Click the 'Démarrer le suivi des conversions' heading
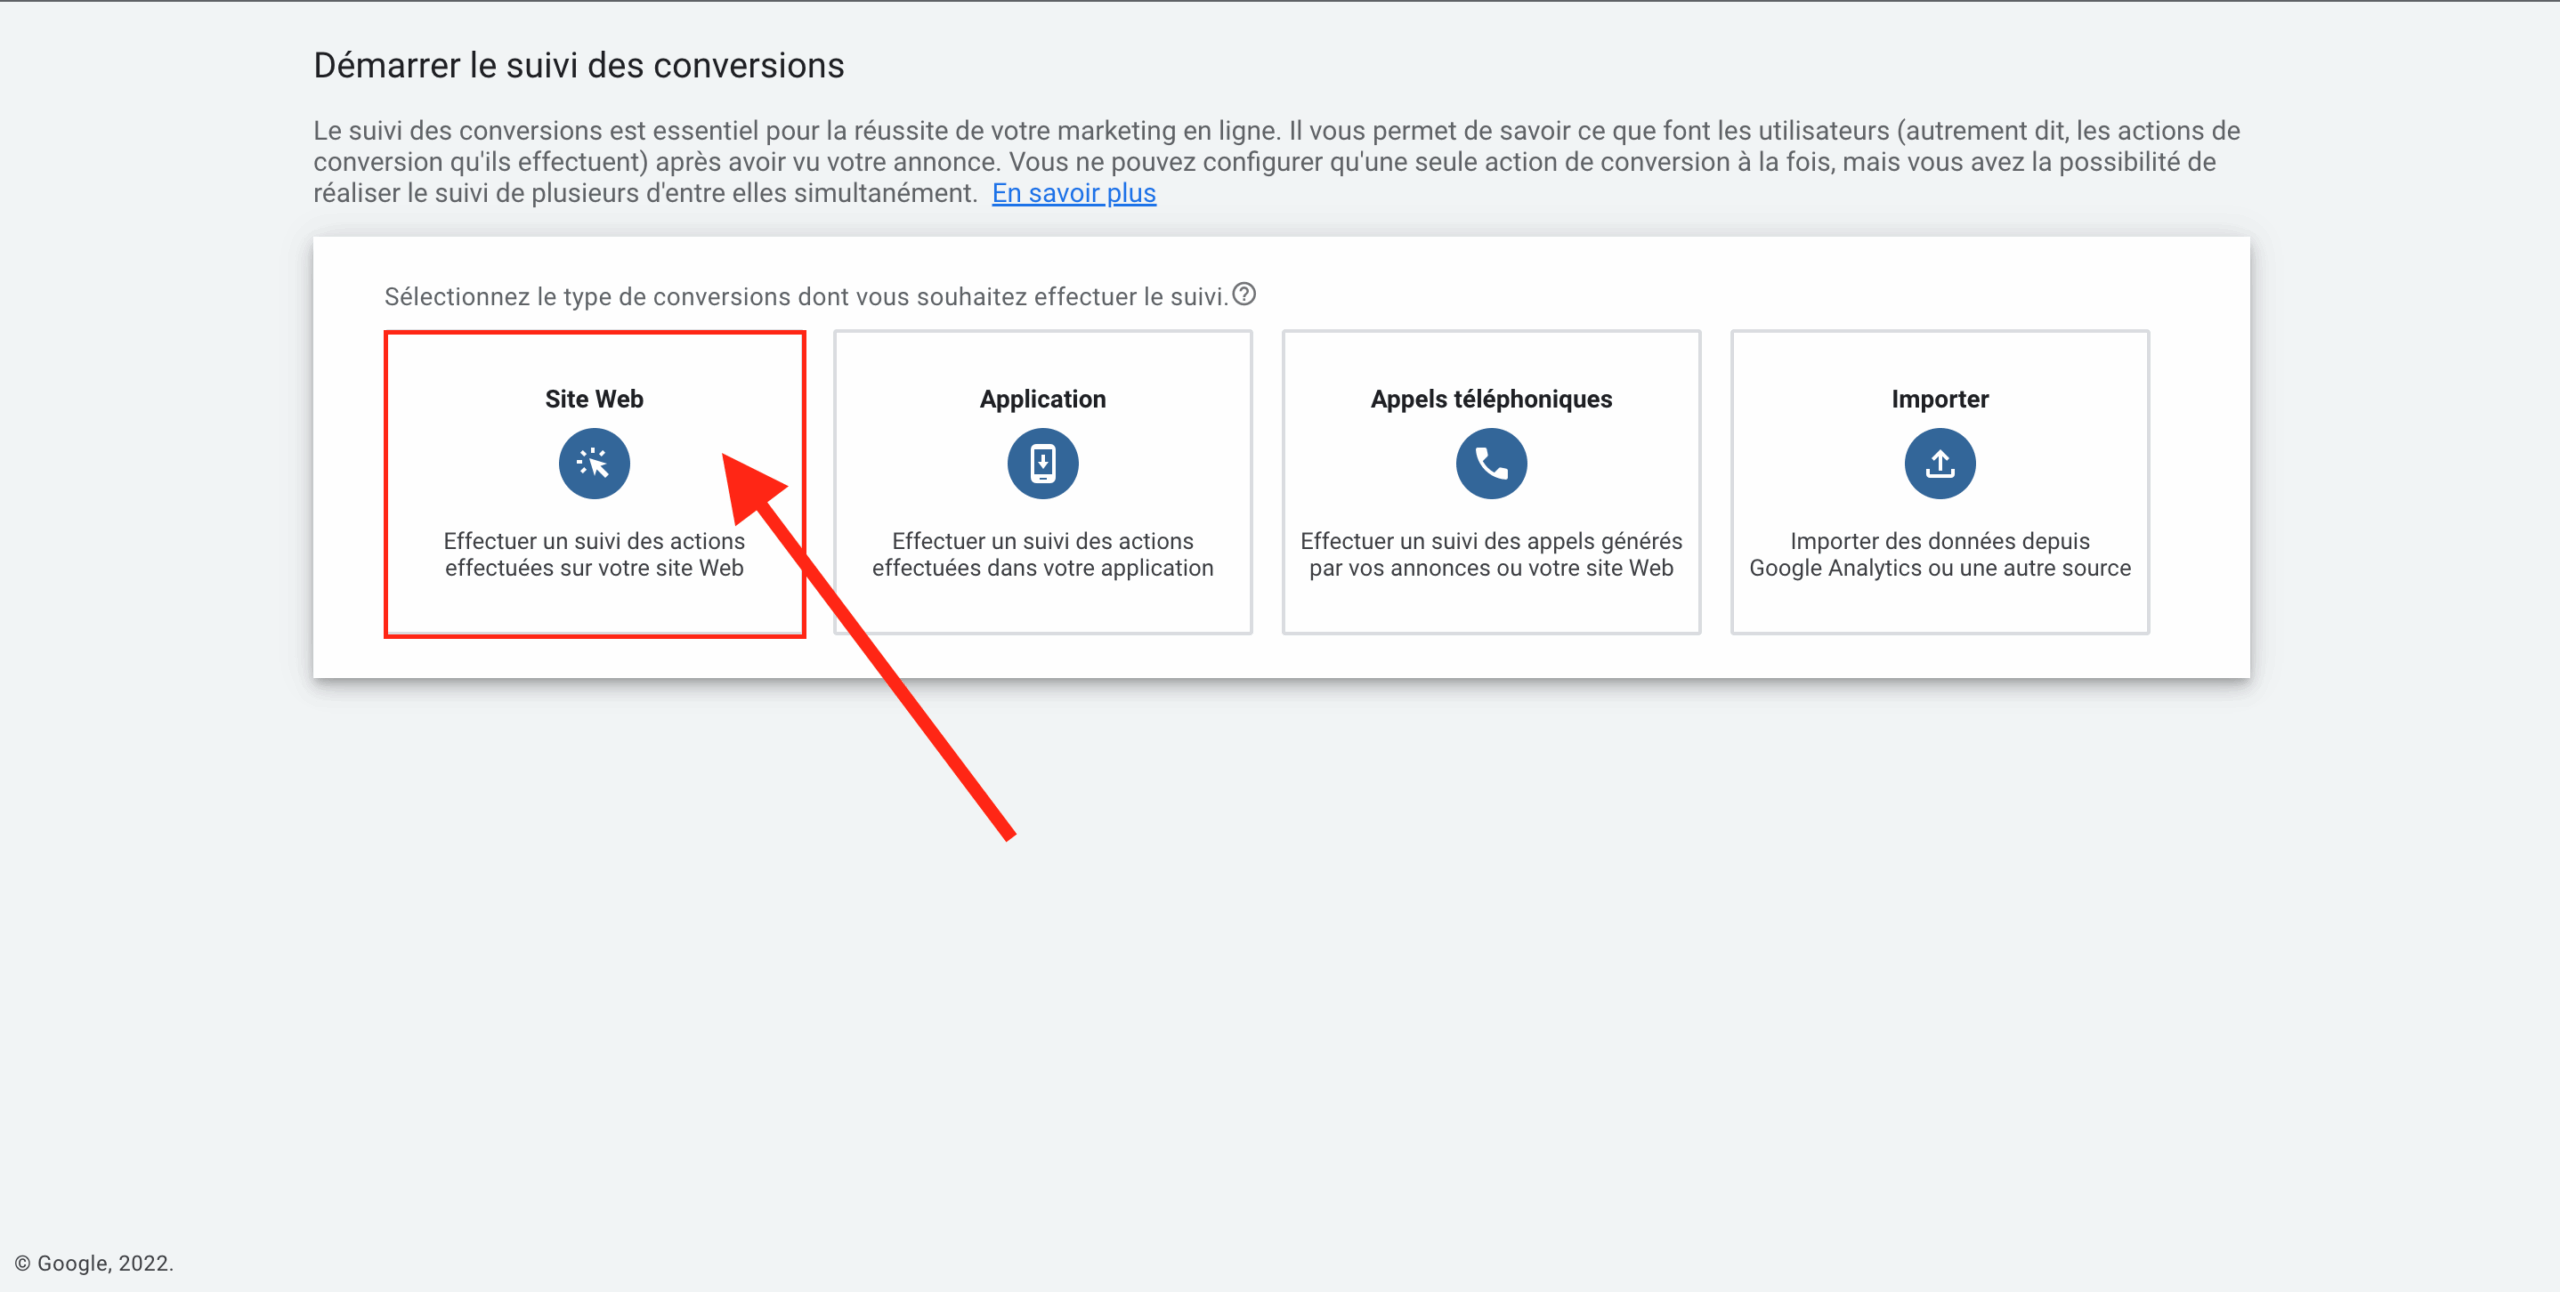Image resolution: width=2560 pixels, height=1292 pixels. click(x=578, y=66)
